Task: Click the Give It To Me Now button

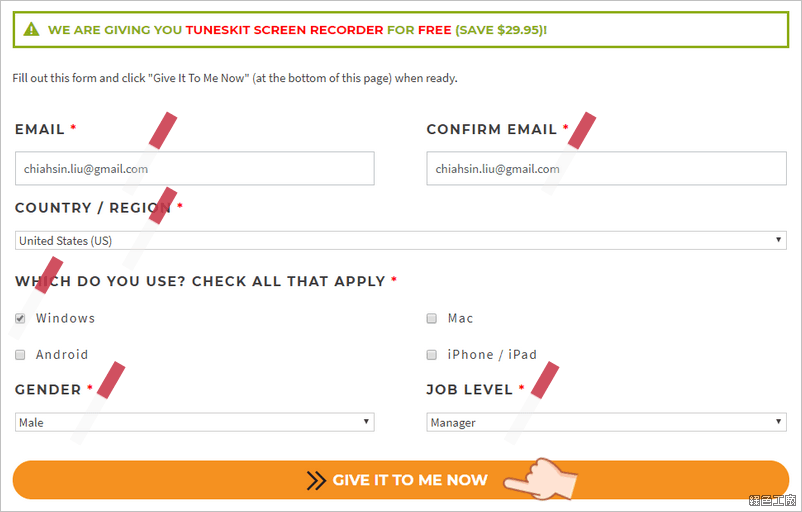Action: pos(400,480)
